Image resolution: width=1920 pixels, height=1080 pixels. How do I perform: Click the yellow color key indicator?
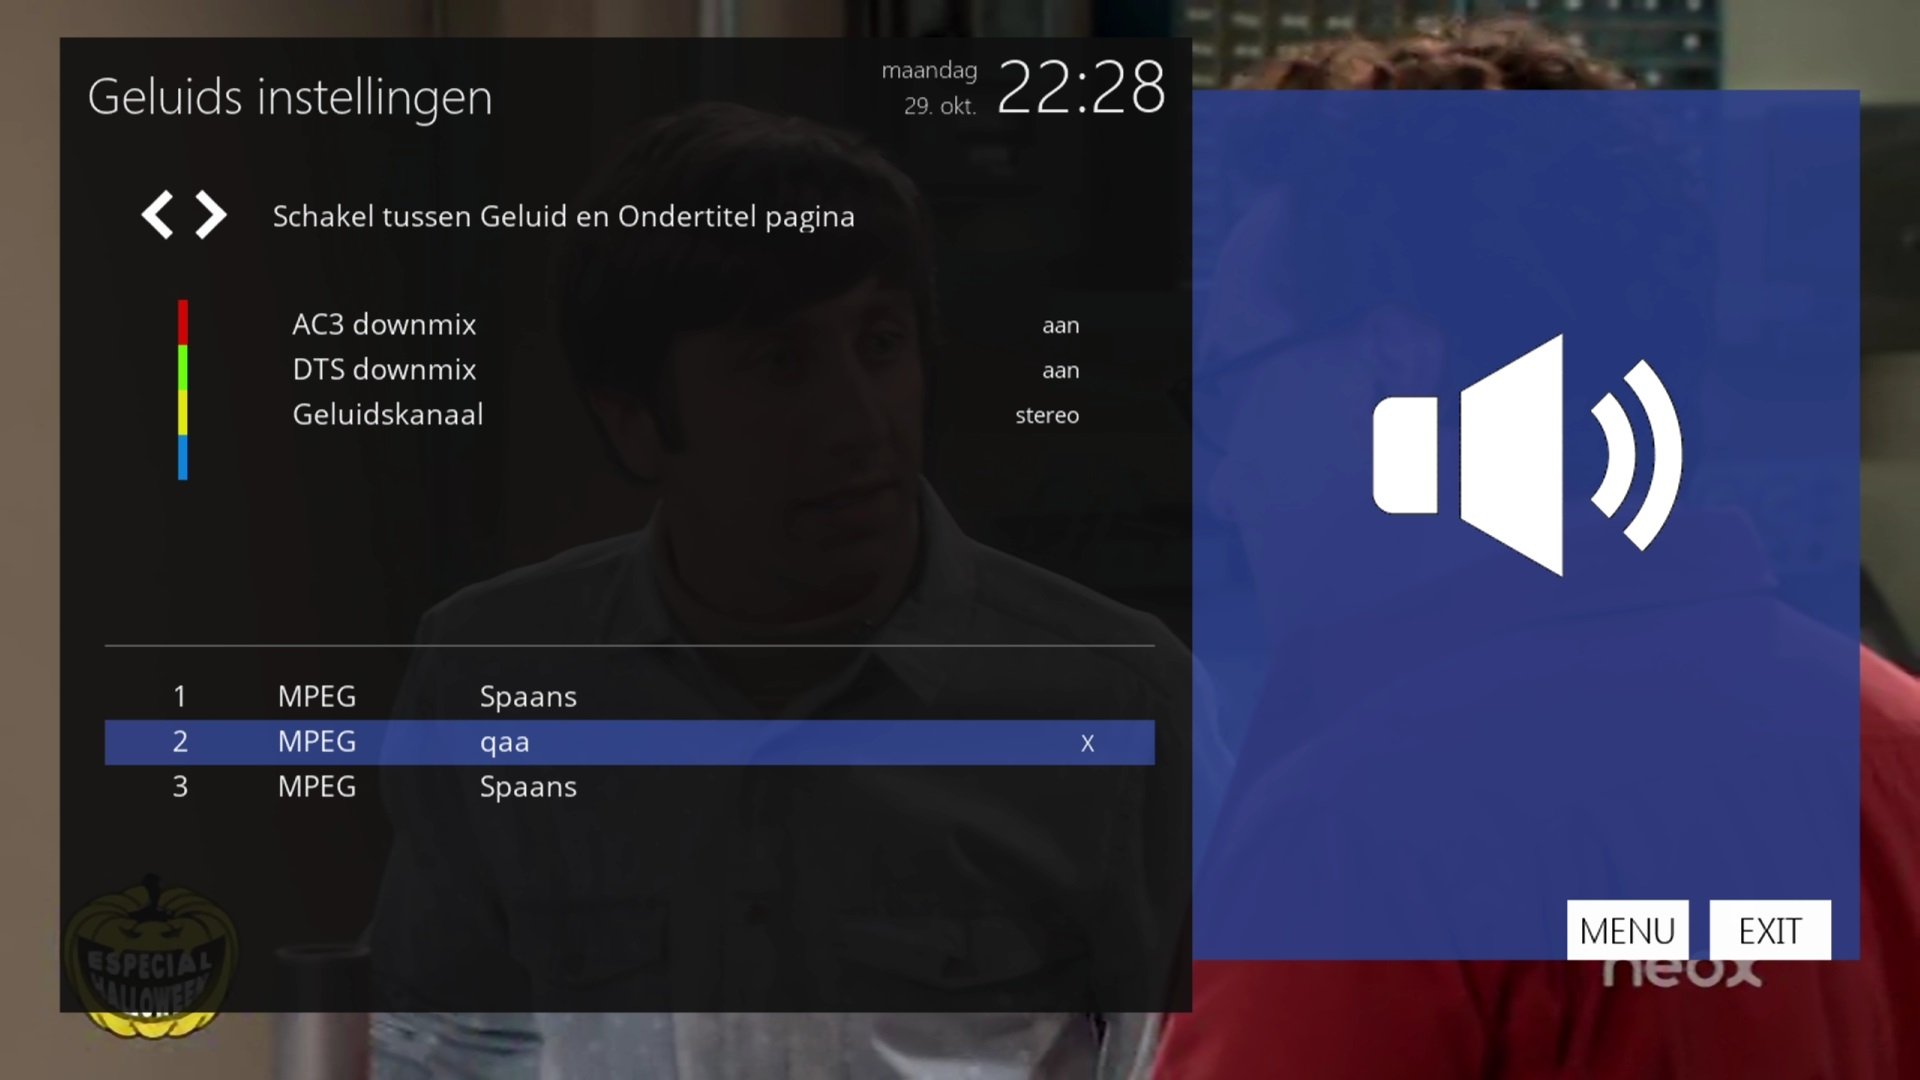pyautogui.click(x=183, y=412)
